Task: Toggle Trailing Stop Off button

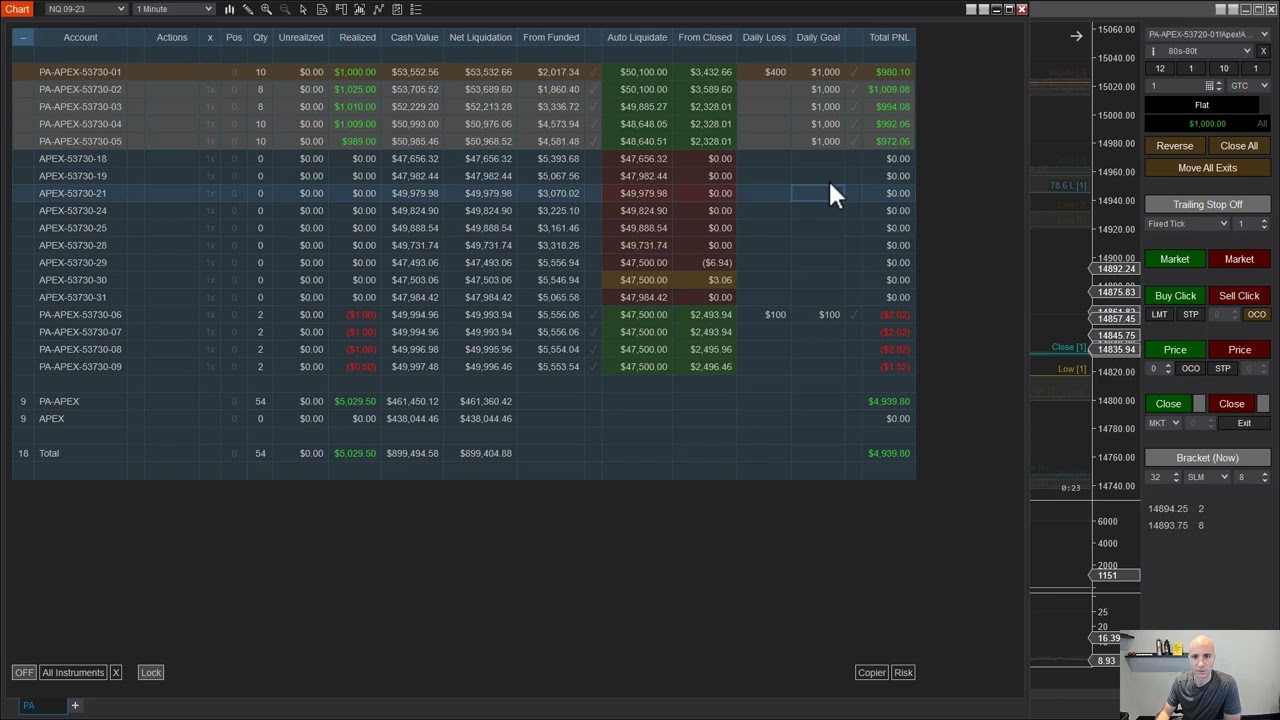Action: pyautogui.click(x=1207, y=204)
